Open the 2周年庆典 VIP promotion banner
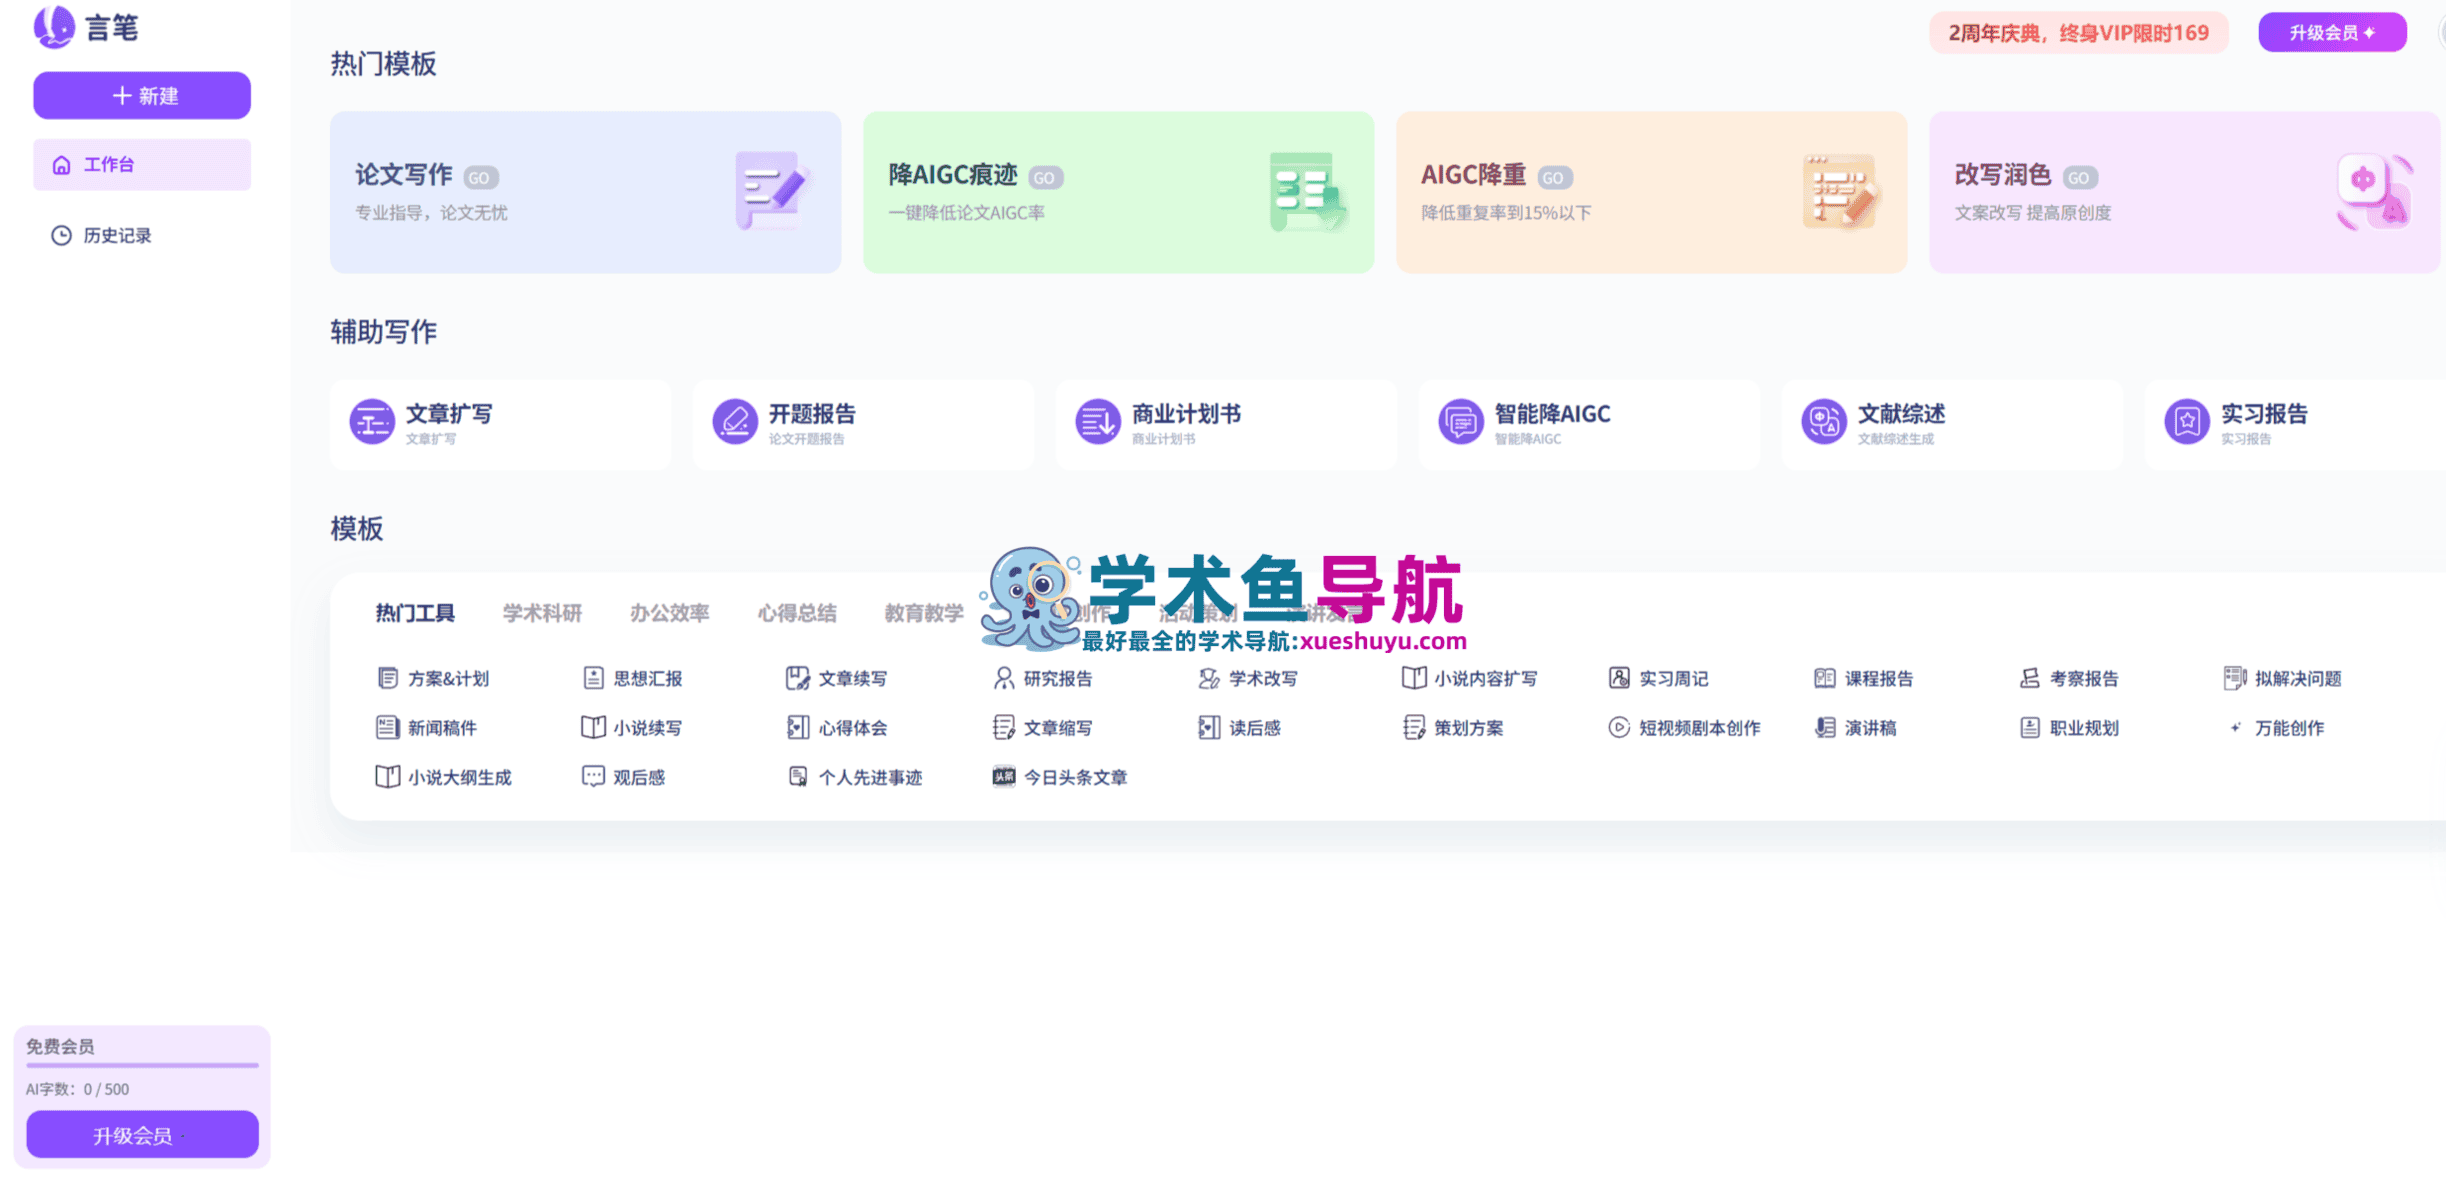The width and height of the screenshot is (2446, 1200). (2078, 33)
